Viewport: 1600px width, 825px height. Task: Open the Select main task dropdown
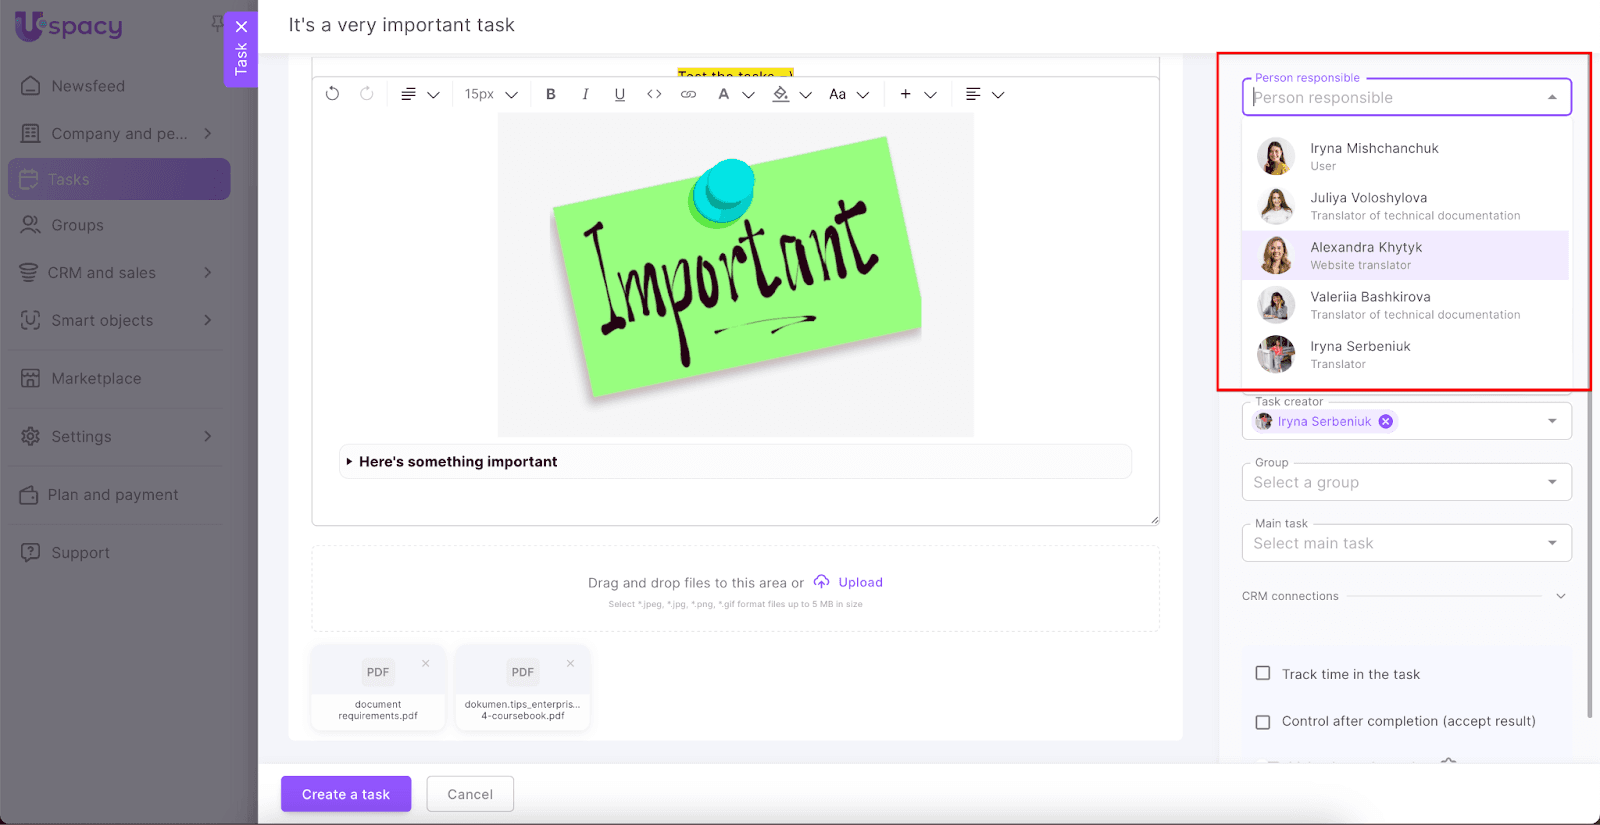(1406, 544)
